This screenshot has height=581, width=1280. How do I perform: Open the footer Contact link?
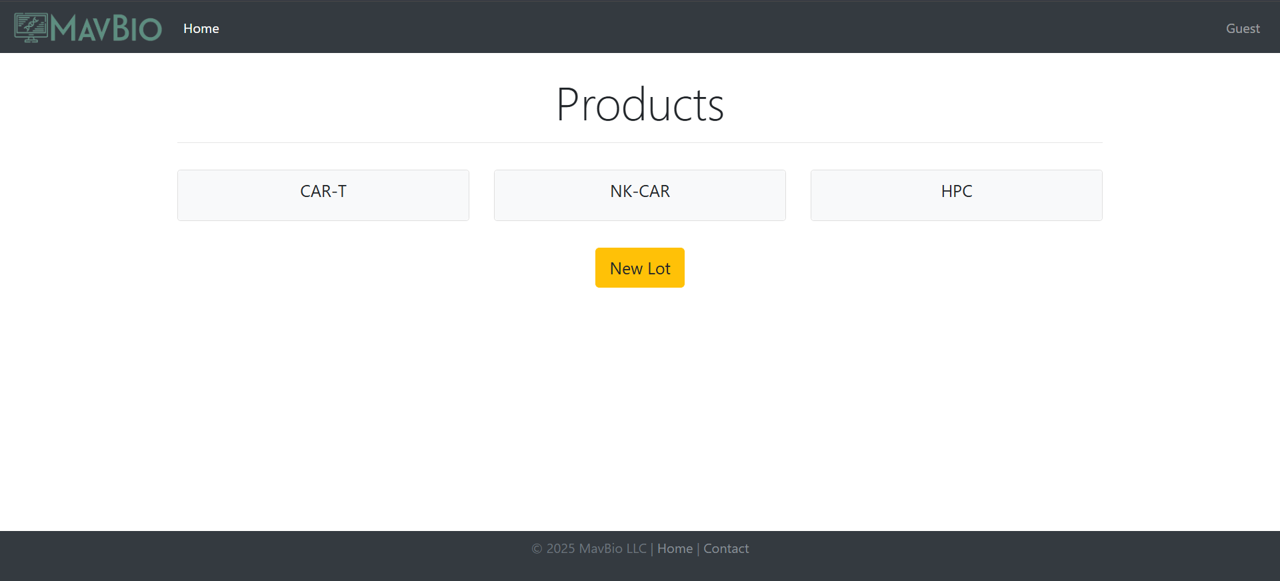726,549
